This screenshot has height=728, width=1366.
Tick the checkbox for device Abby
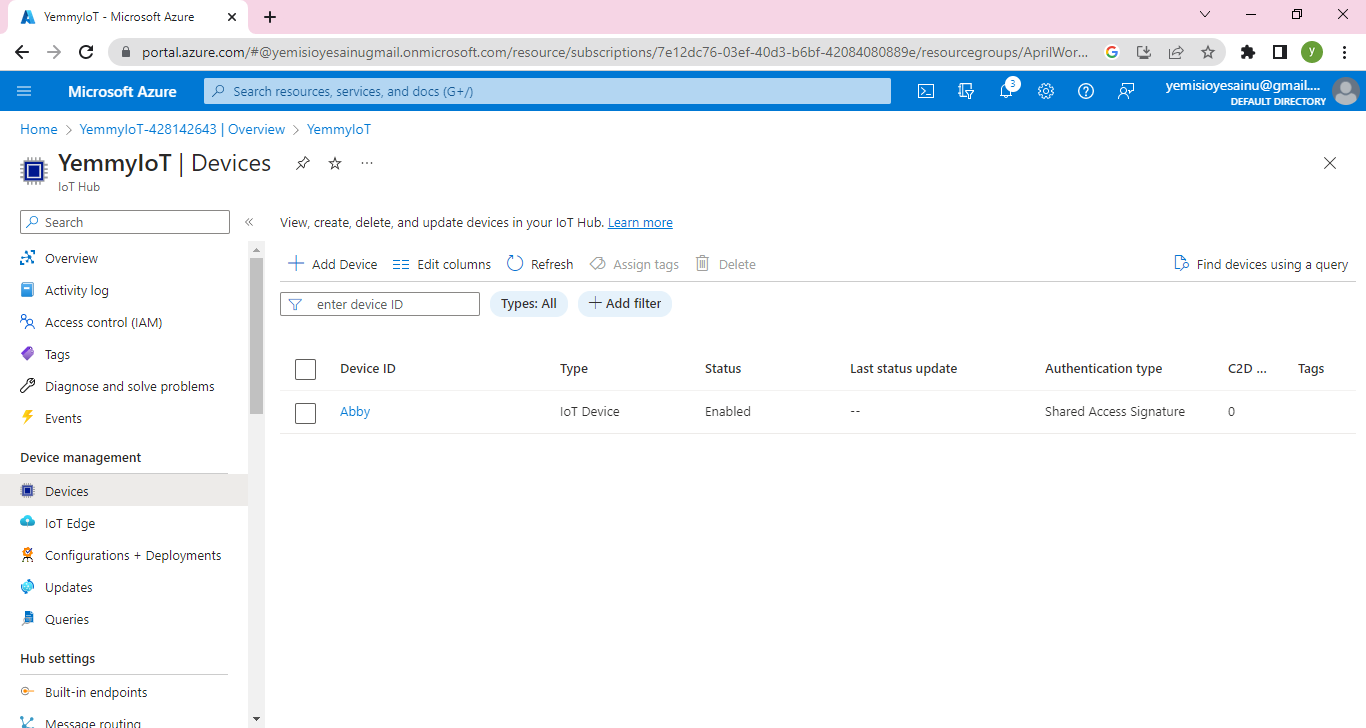pos(306,412)
